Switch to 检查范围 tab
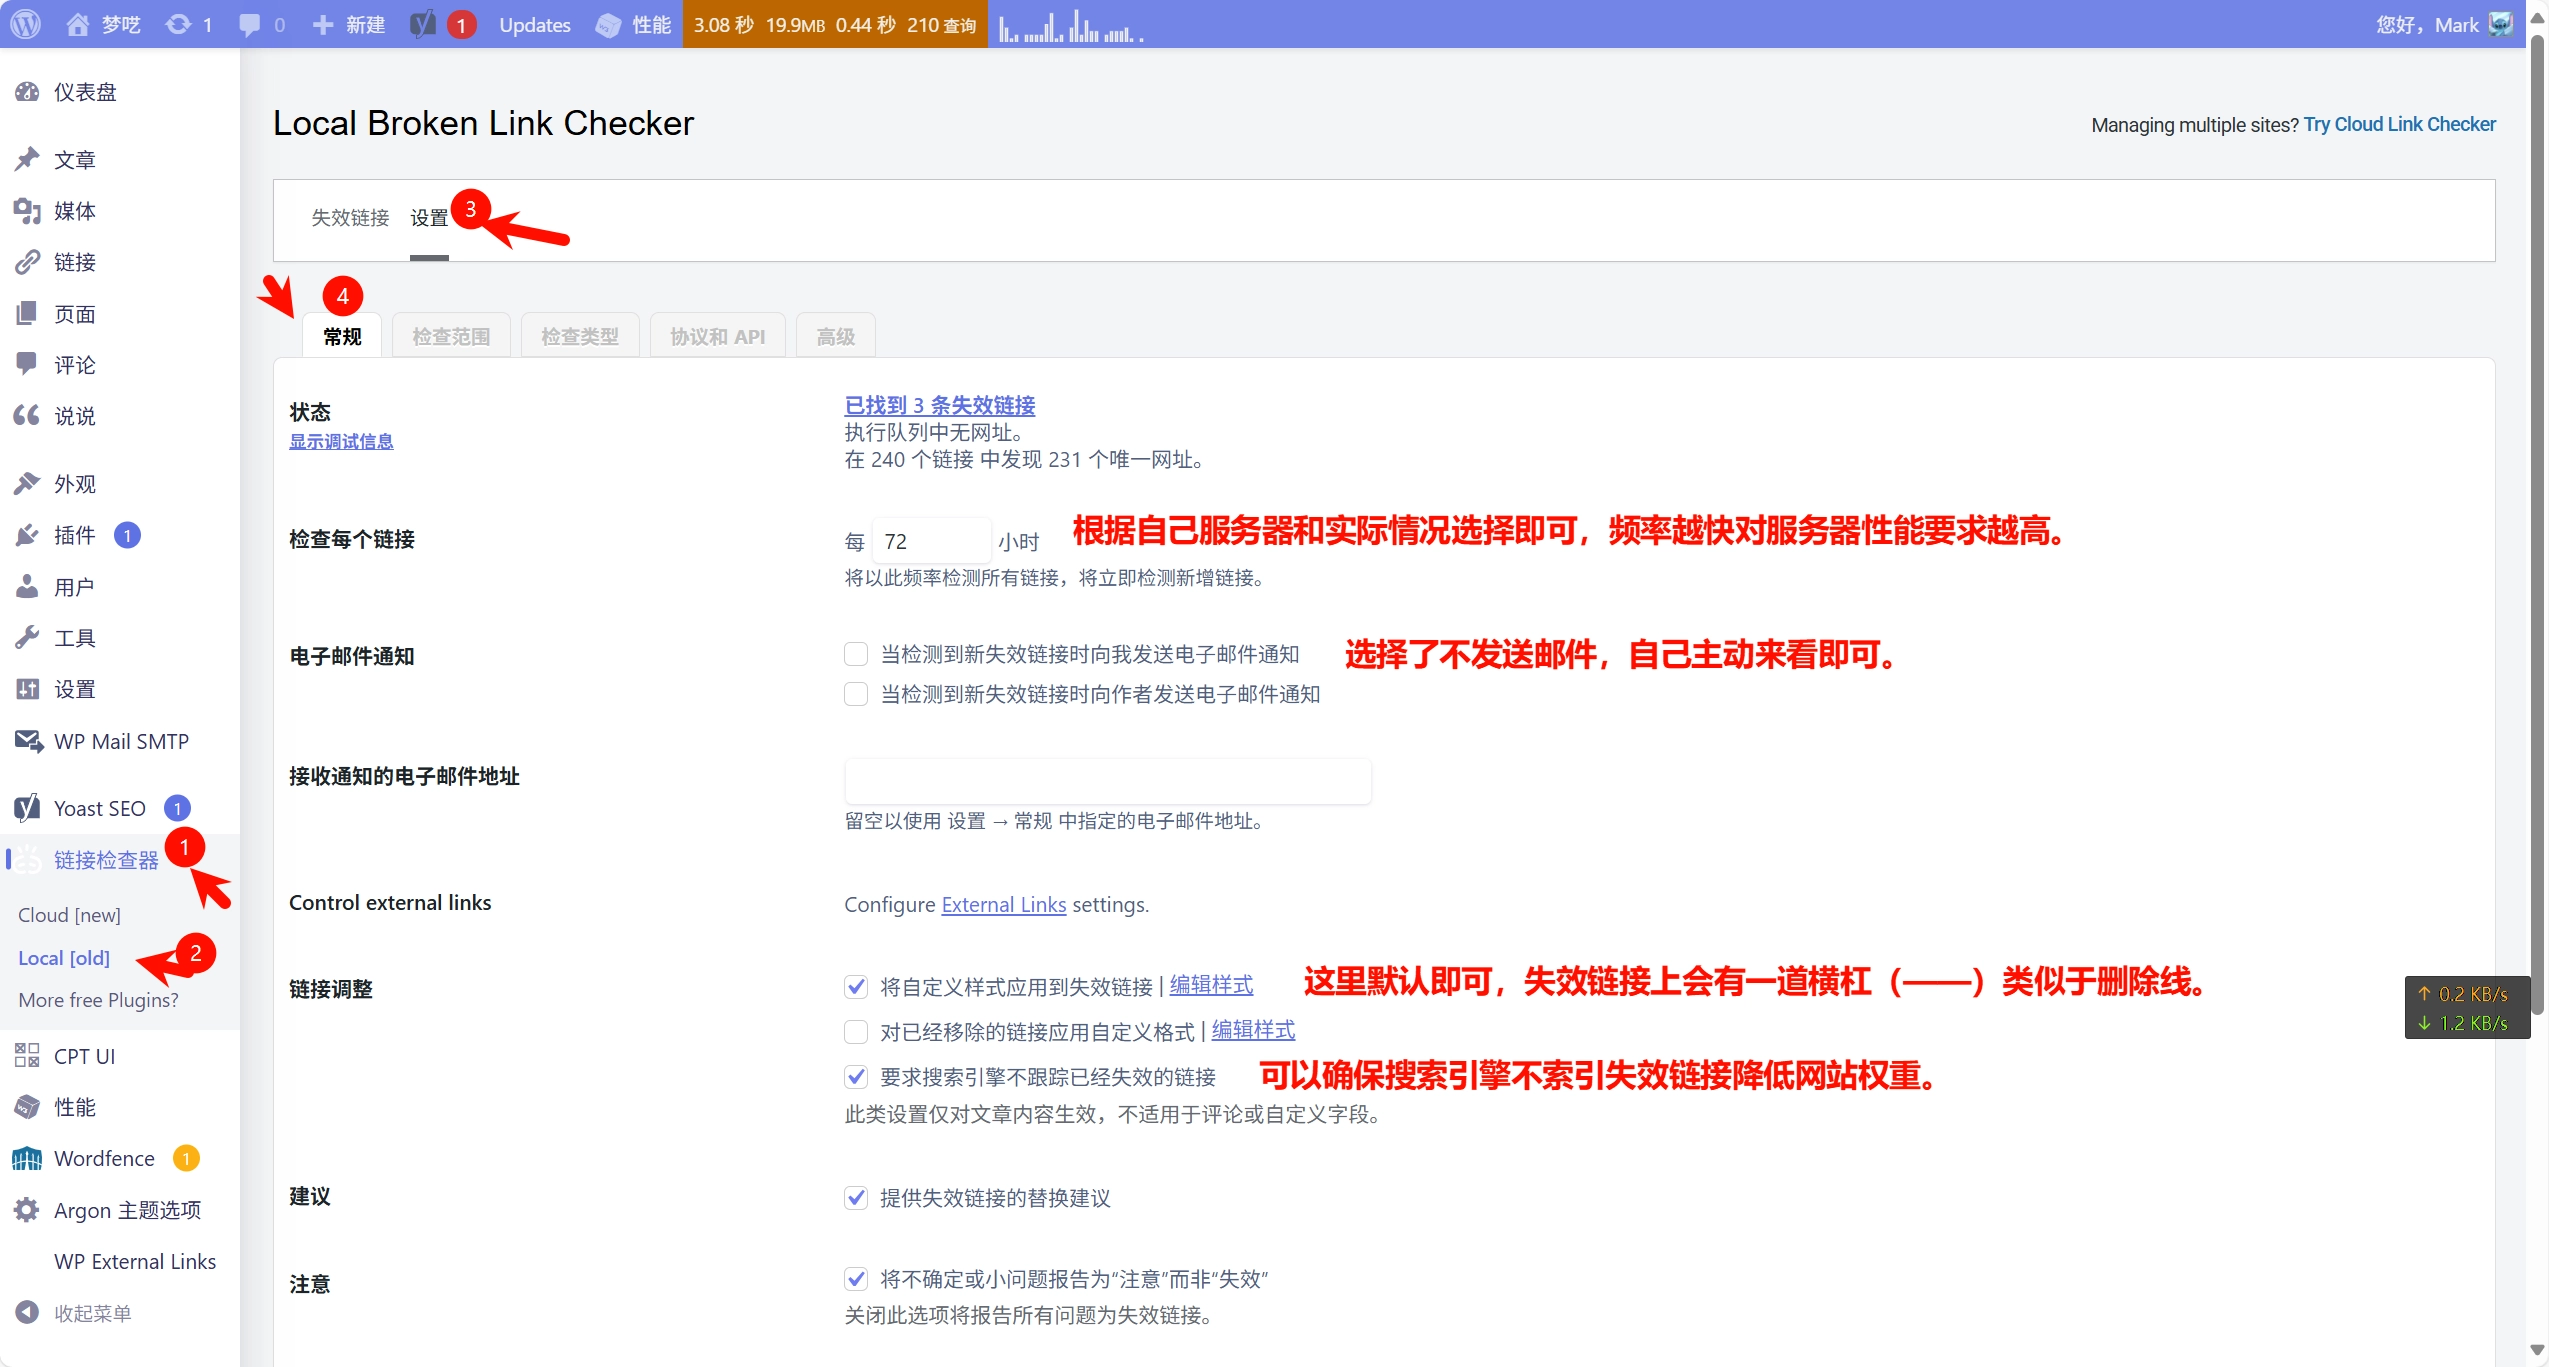The width and height of the screenshot is (2549, 1367). coord(451,336)
